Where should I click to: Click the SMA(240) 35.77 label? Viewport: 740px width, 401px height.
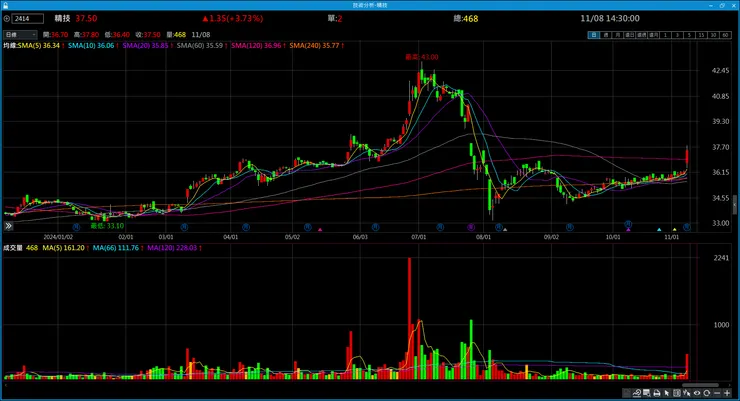click(314, 45)
